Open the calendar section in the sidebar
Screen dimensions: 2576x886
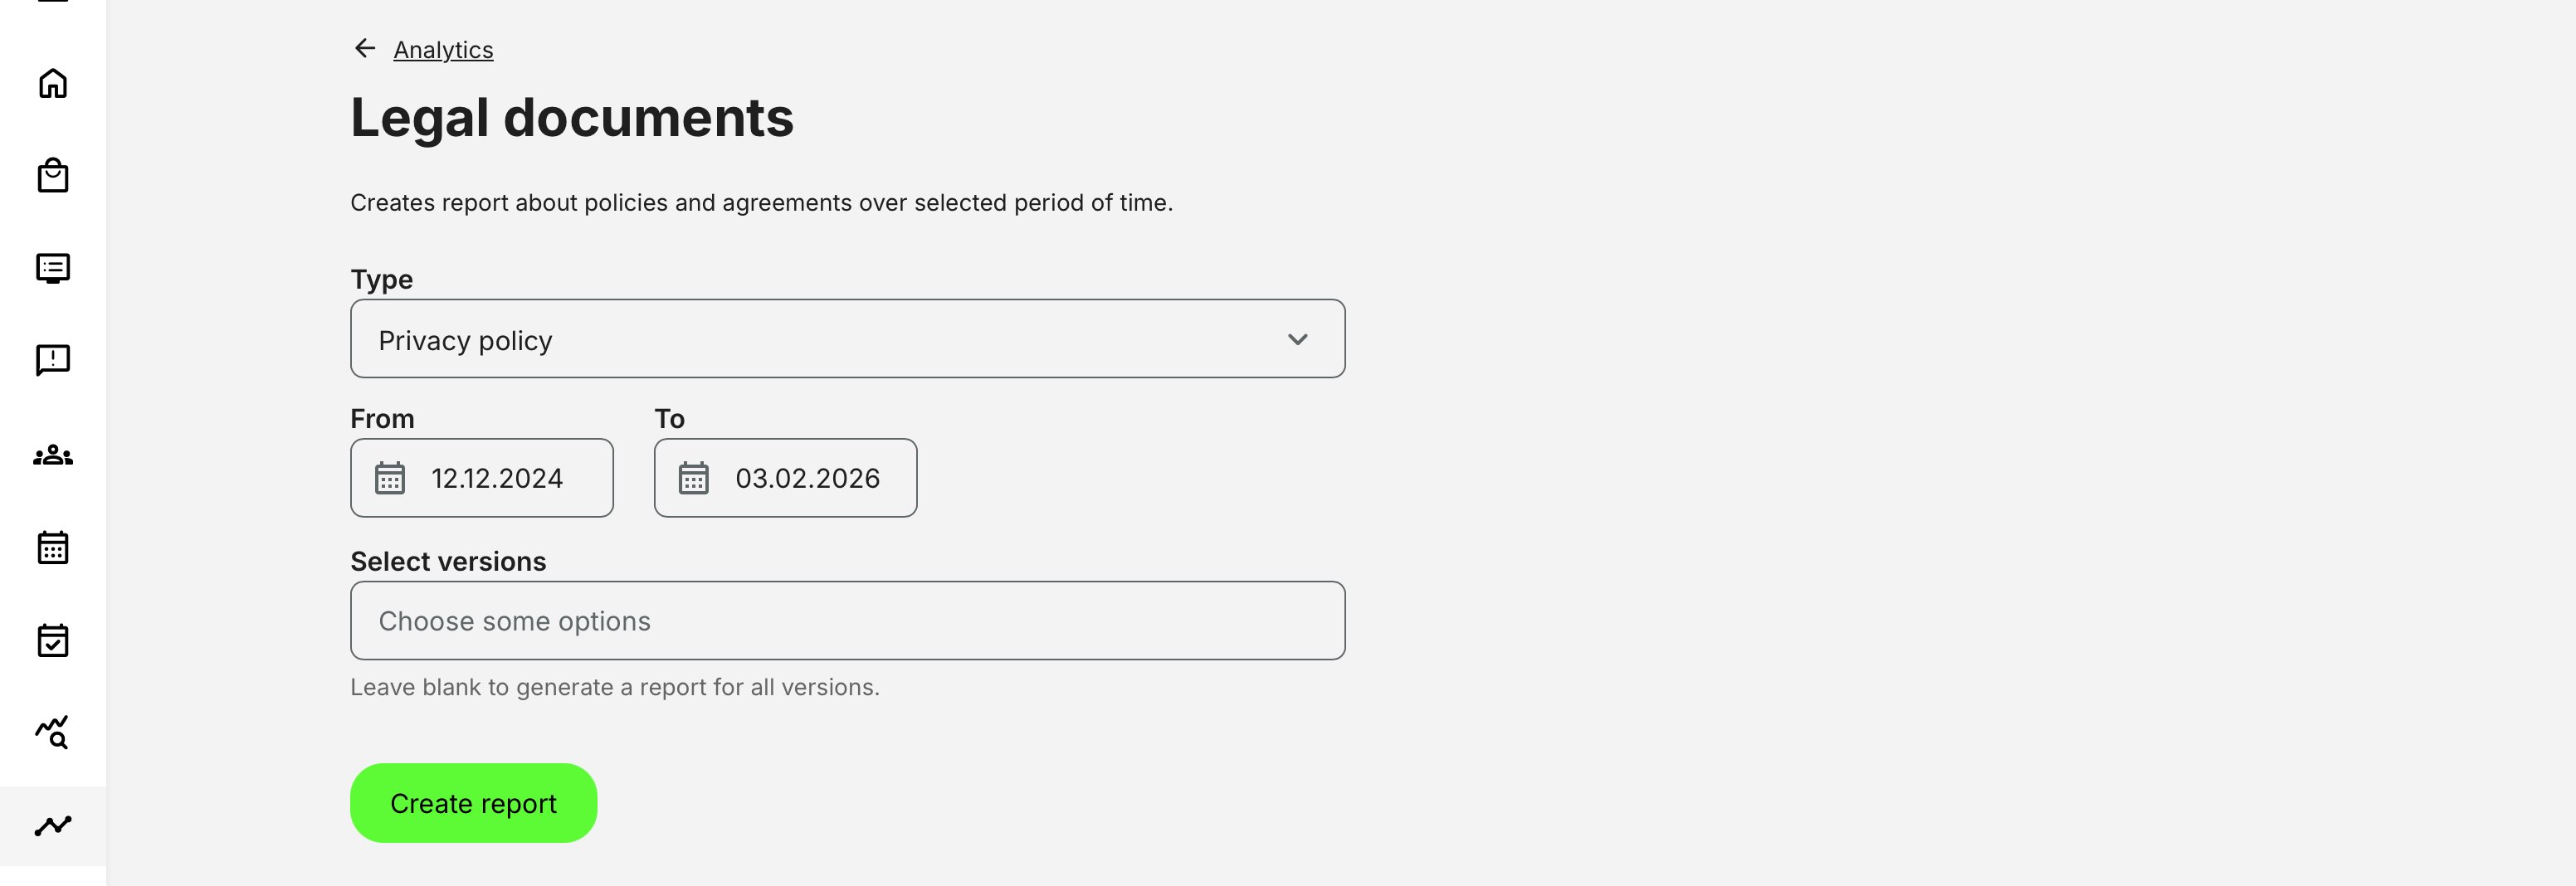pyautogui.click(x=54, y=547)
